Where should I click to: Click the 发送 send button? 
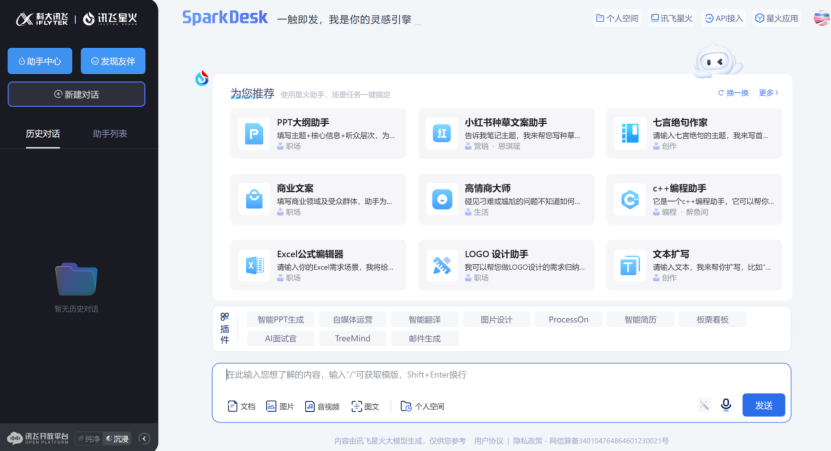[x=763, y=405]
